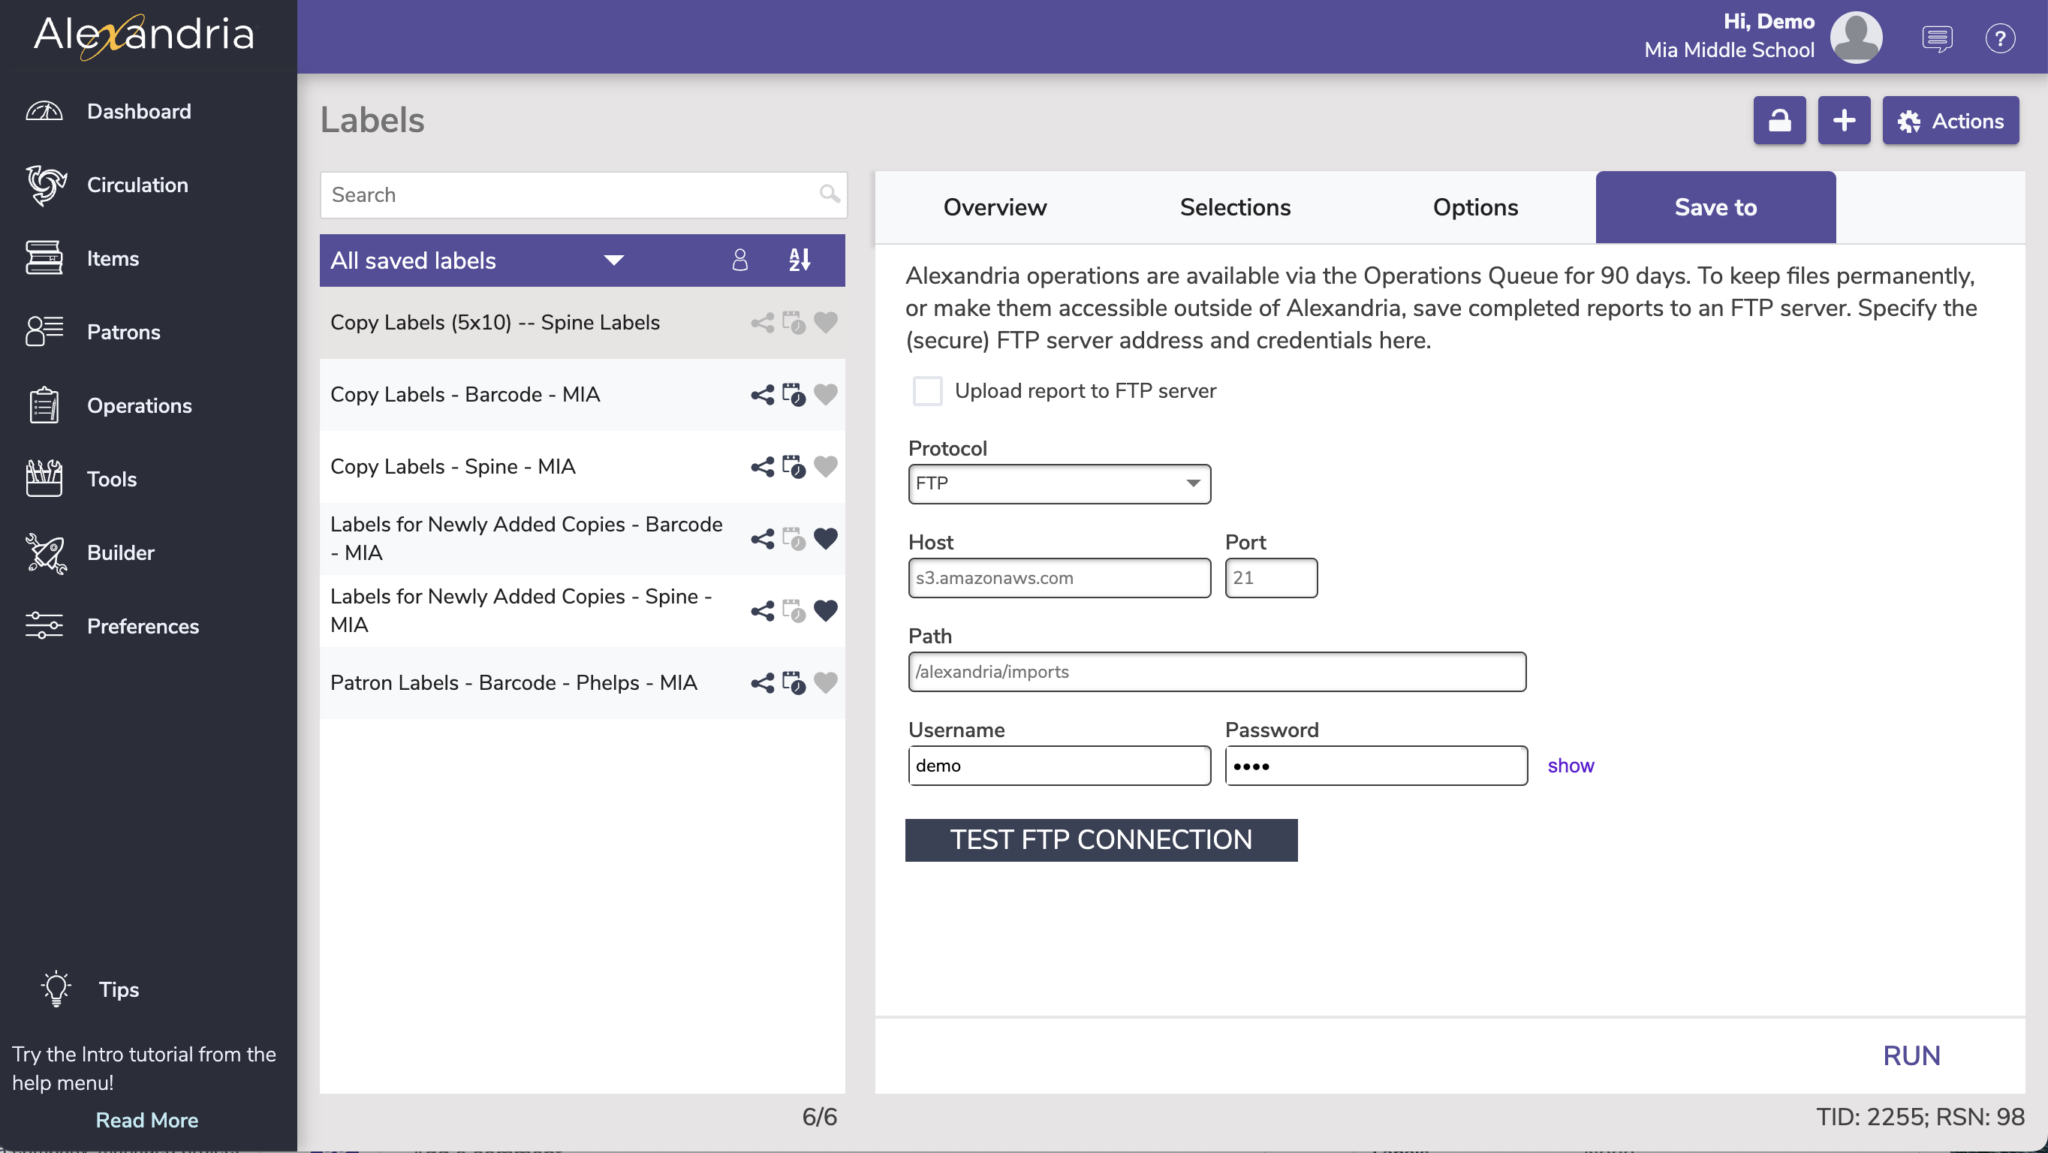Favorite Patron Labels - Barcode - Phelps - MIA
2048x1153 pixels.
click(825, 683)
